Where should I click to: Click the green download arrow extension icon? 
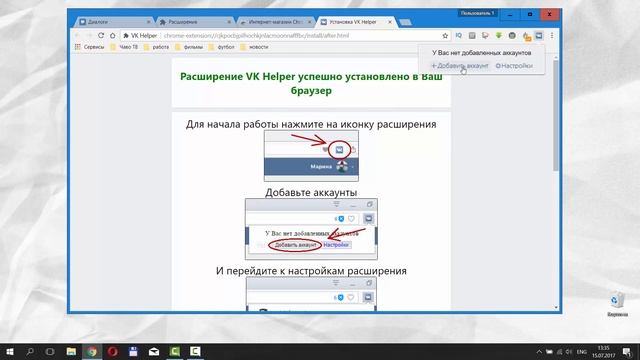[x=499, y=36]
